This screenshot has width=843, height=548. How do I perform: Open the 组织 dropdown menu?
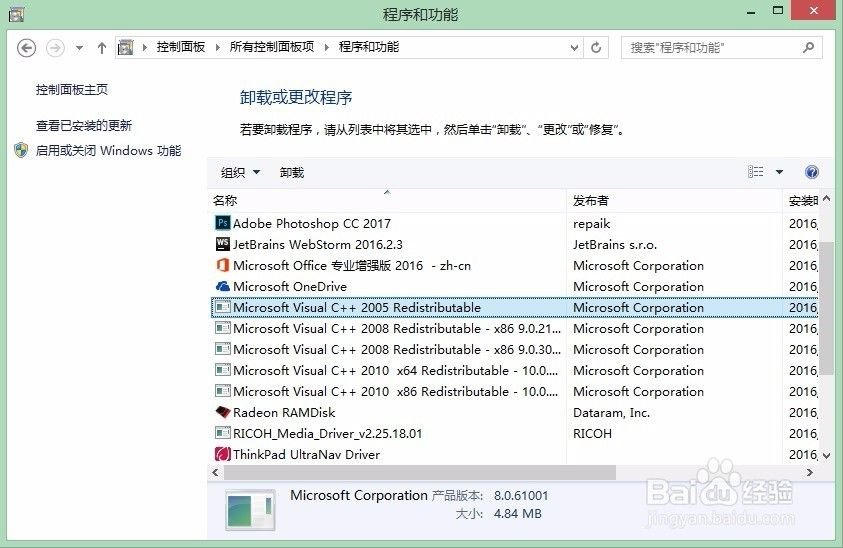[x=240, y=173]
